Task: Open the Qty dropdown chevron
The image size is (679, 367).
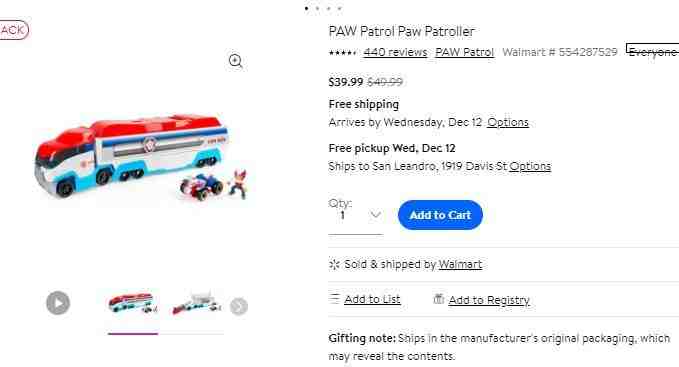Action: click(x=375, y=214)
